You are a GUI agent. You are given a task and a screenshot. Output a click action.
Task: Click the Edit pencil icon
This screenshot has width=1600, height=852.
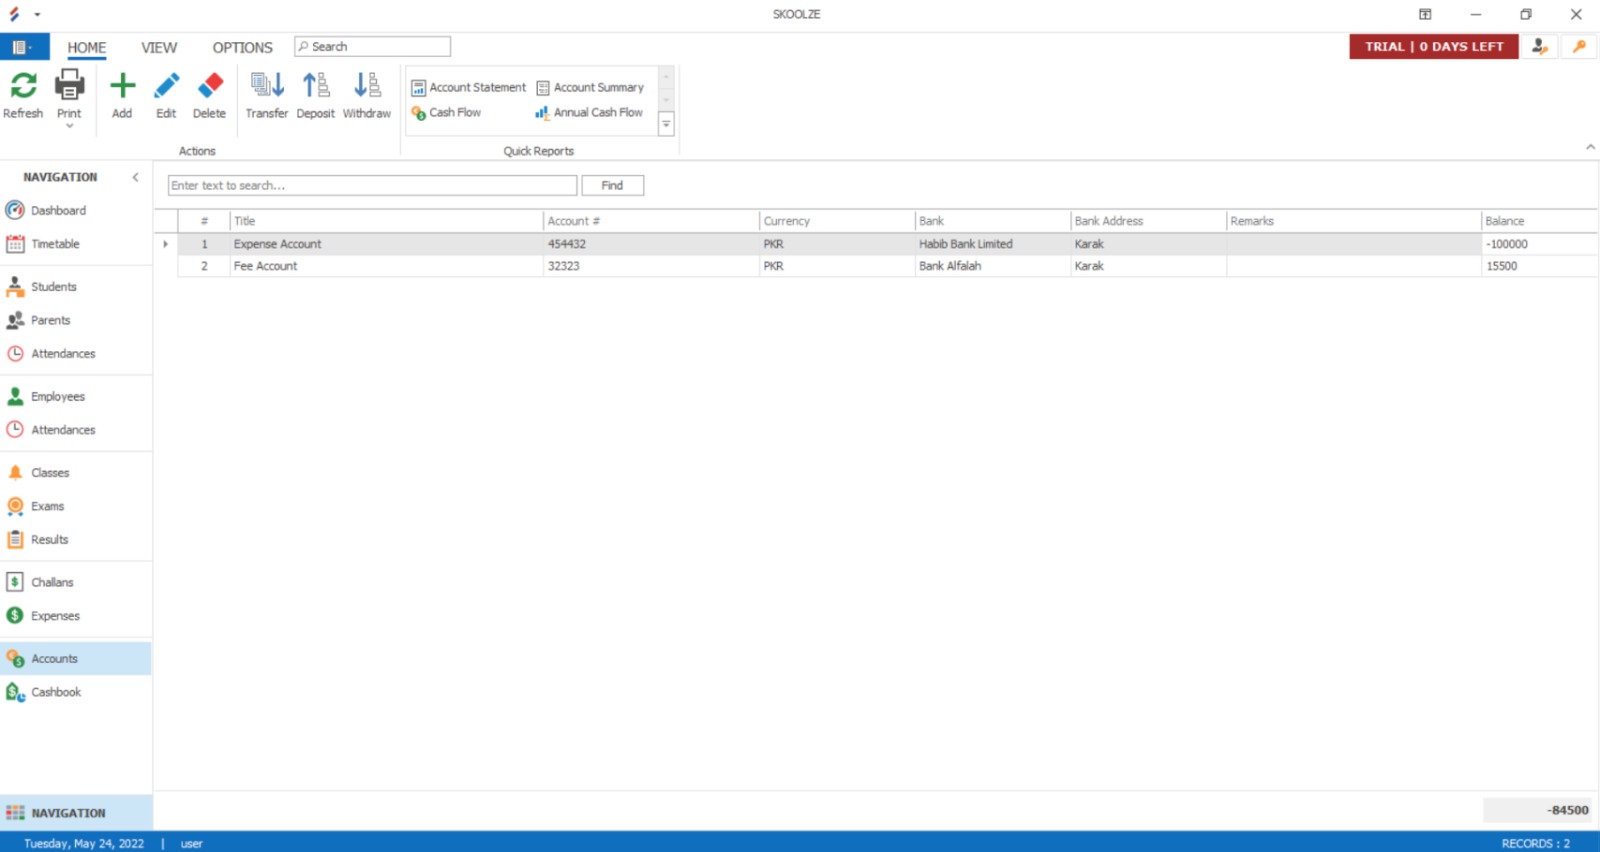pyautogui.click(x=166, y=86)
